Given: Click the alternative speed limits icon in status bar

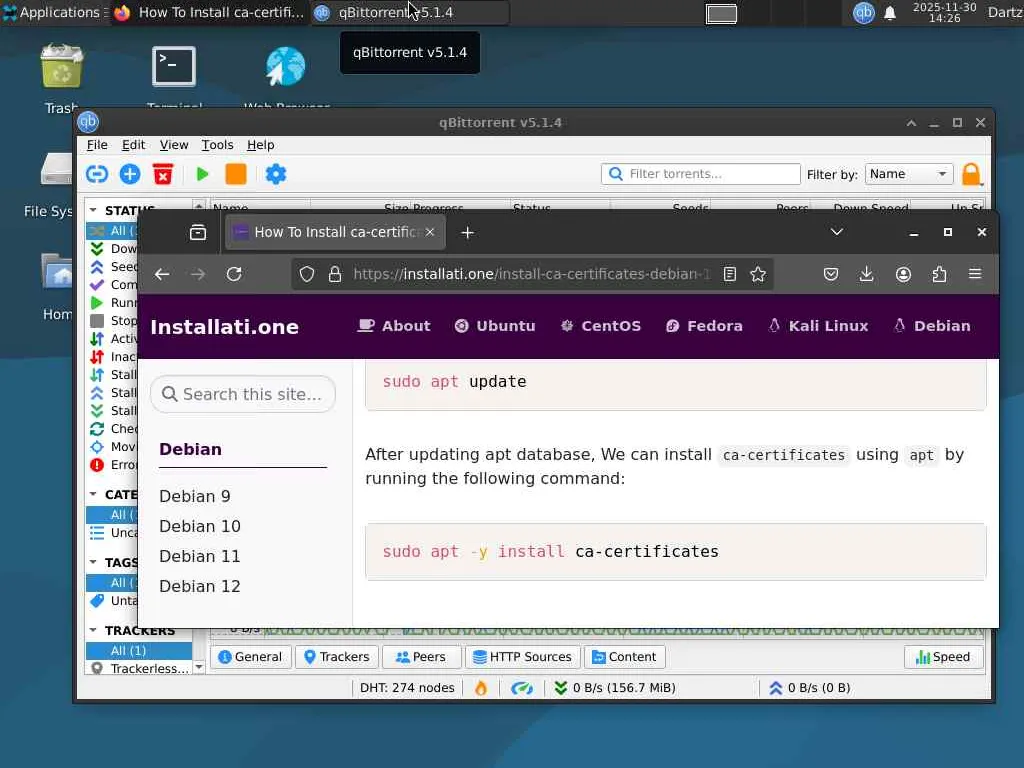Looking at the screenshot, I should tap(522, 688).
